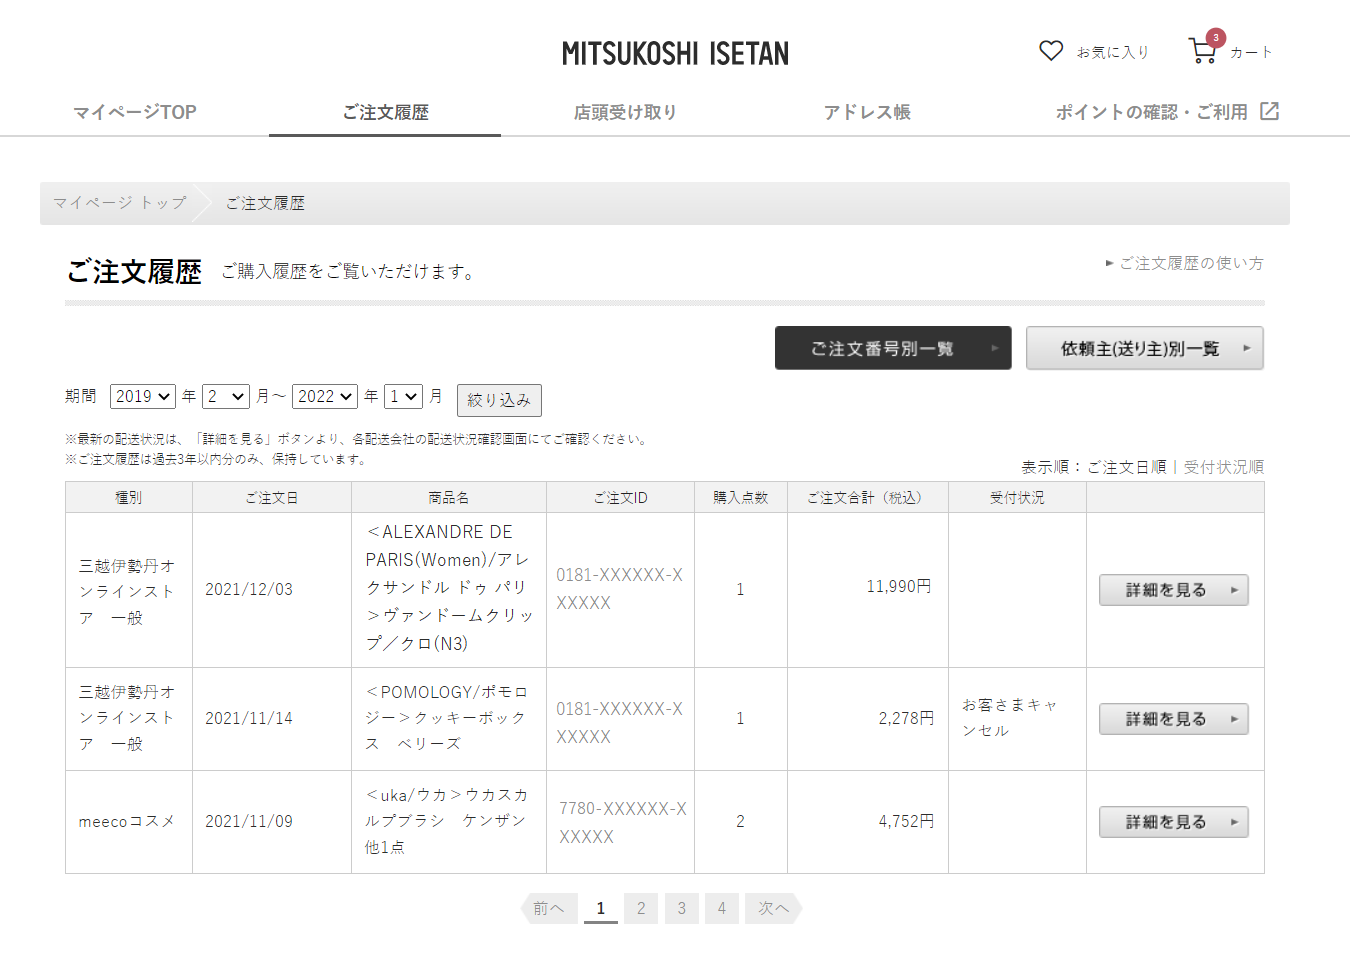Click the お客さまキャンセル status text
Viewport: 1352px width, 962px height.
click(1009, 718)
